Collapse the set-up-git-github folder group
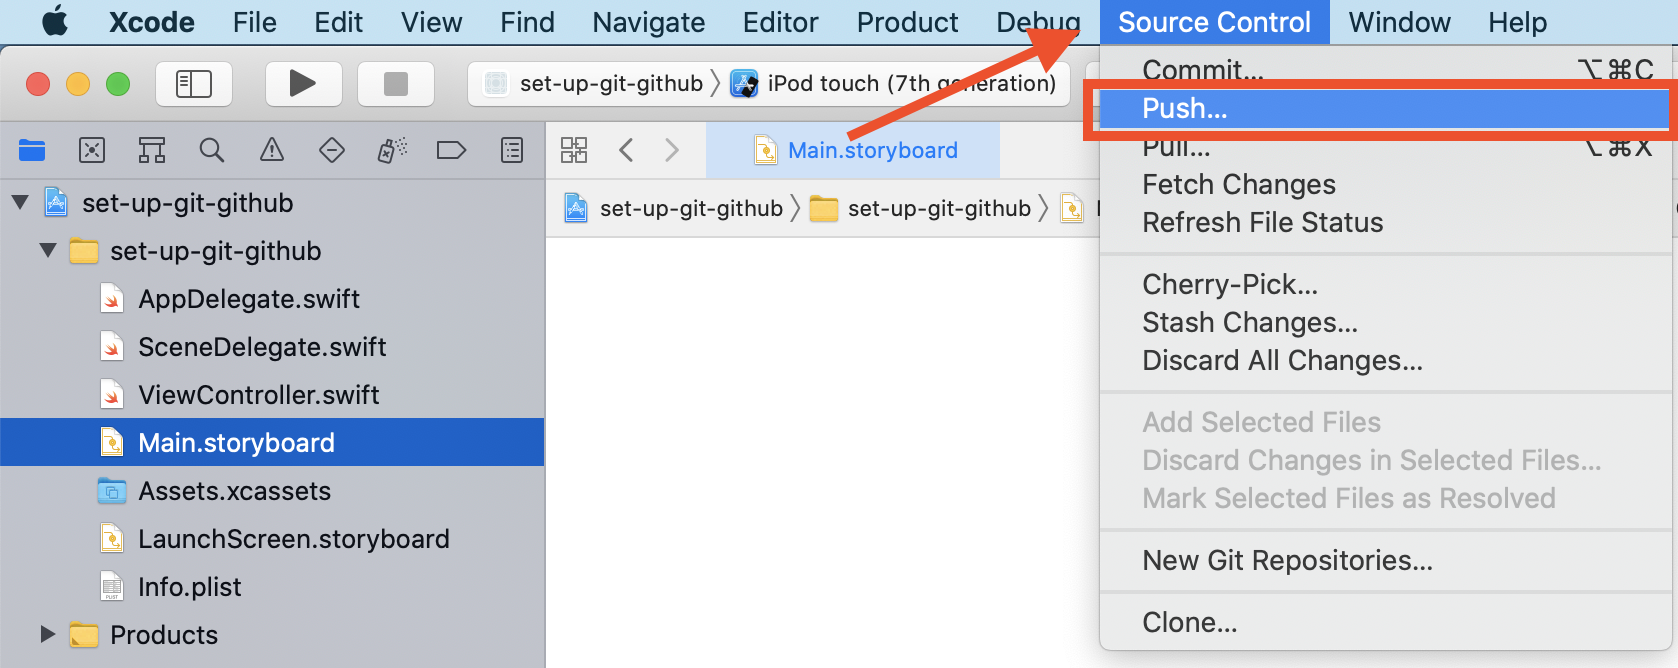Viewport: 1678px width, 668px height. click(48, 251)
